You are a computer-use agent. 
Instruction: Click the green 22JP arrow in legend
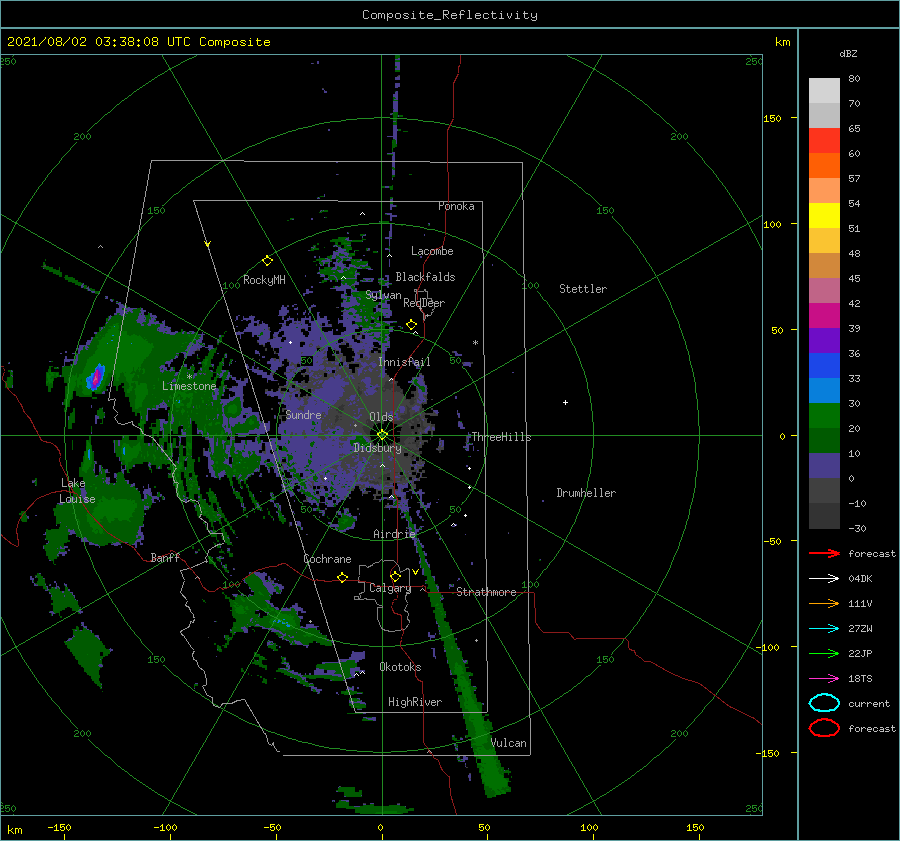pos(824,653)
